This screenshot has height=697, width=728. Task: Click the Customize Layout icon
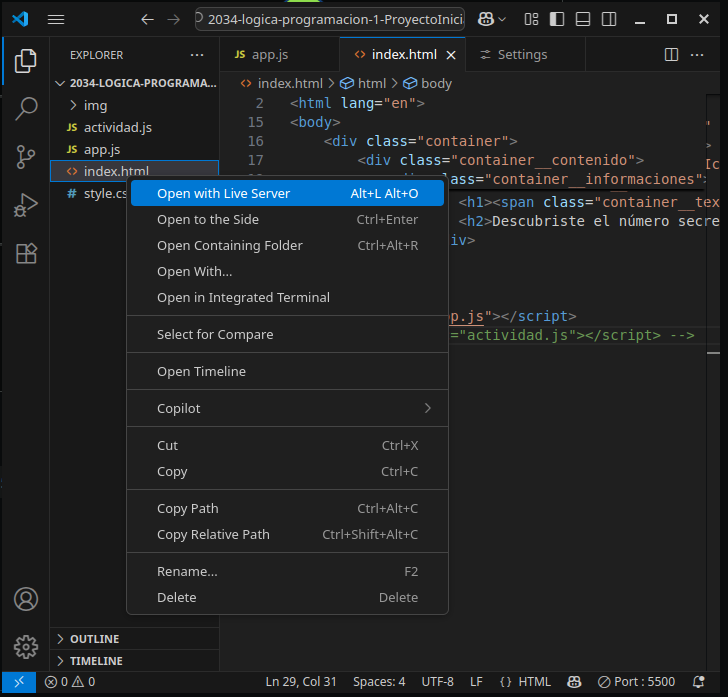click(x=531, y=20)
